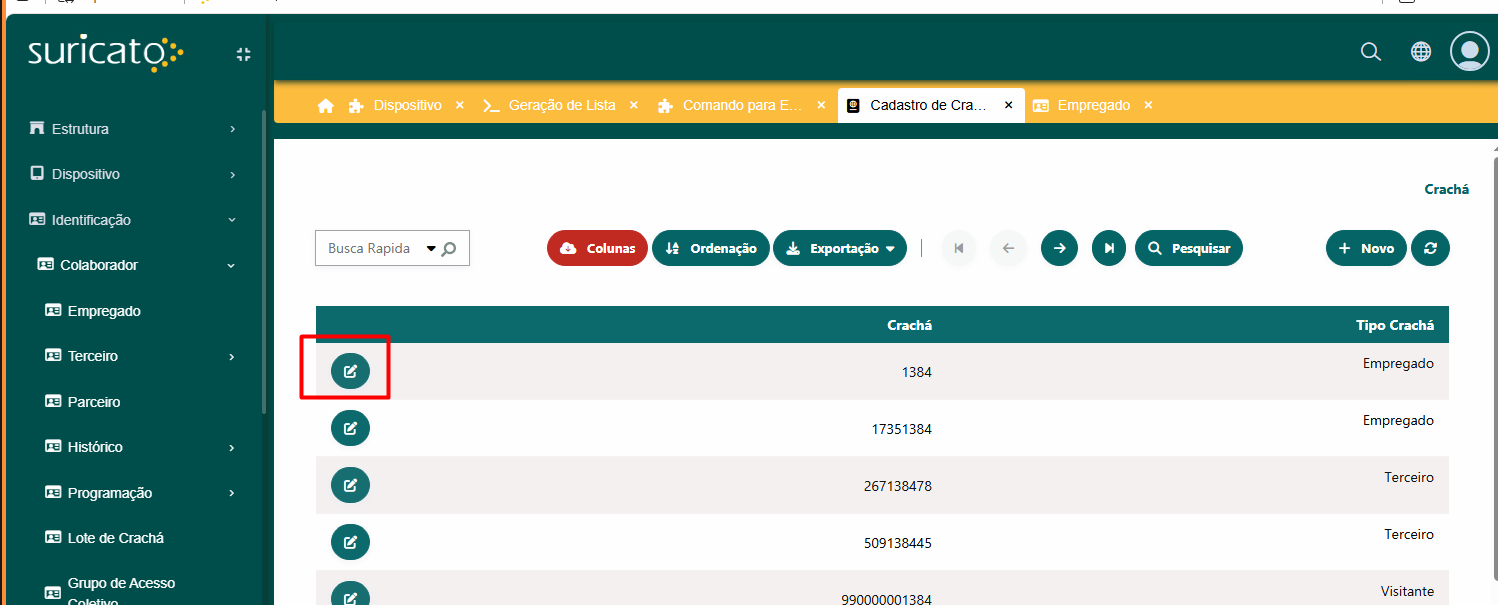Jump to the last page of records
Viewport: 1498px width, 605px height.
[x=1109, y=248]
